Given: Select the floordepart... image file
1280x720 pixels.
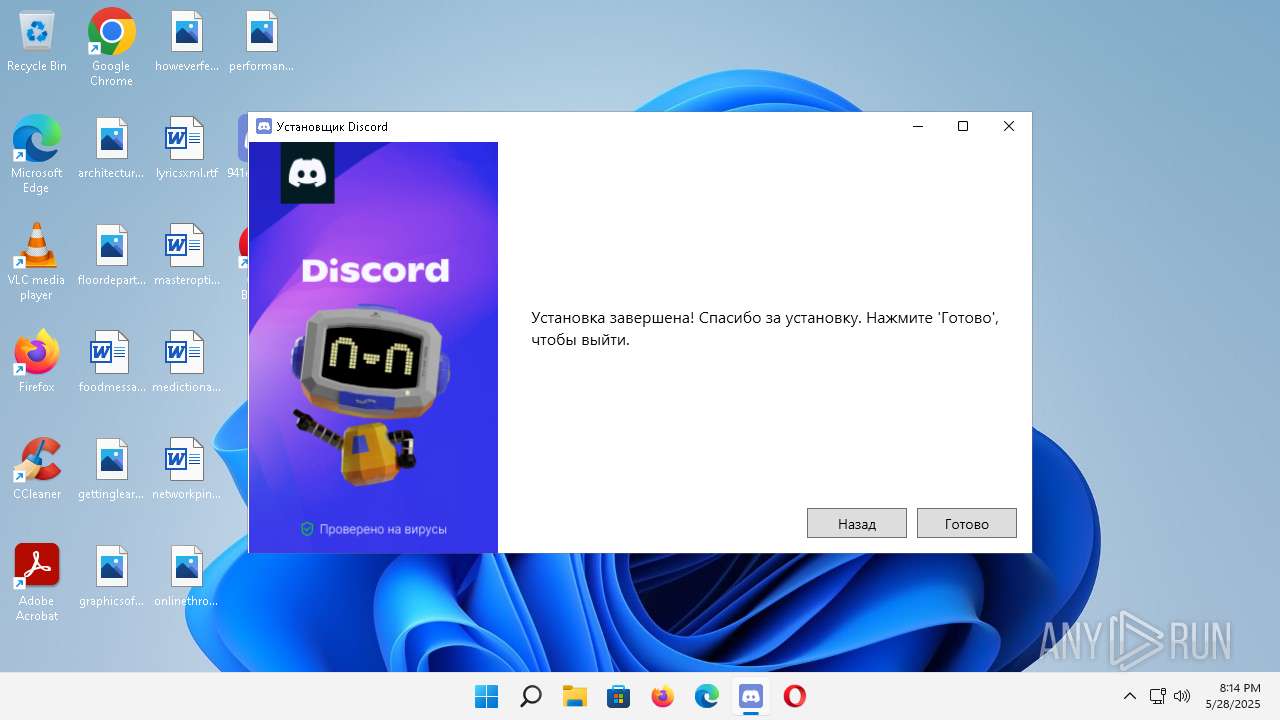Looking at the screenshot, I should [x=111, y=256].
